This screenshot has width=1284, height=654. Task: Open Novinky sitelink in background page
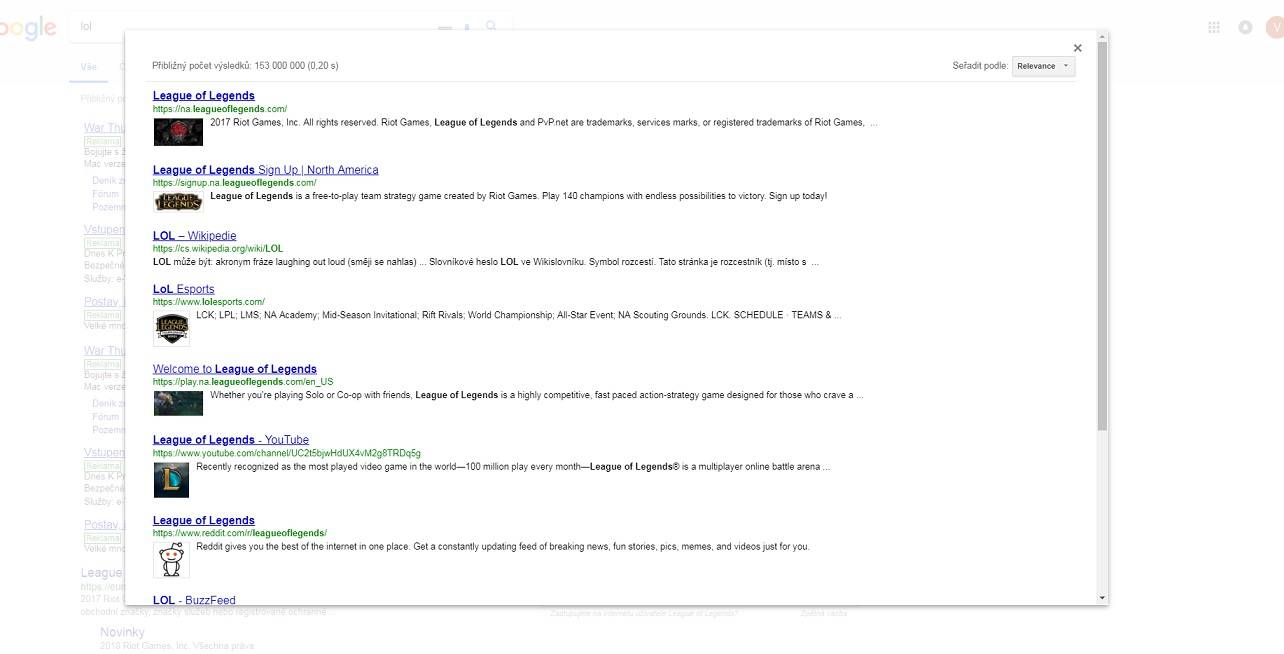tap(122, 632)
